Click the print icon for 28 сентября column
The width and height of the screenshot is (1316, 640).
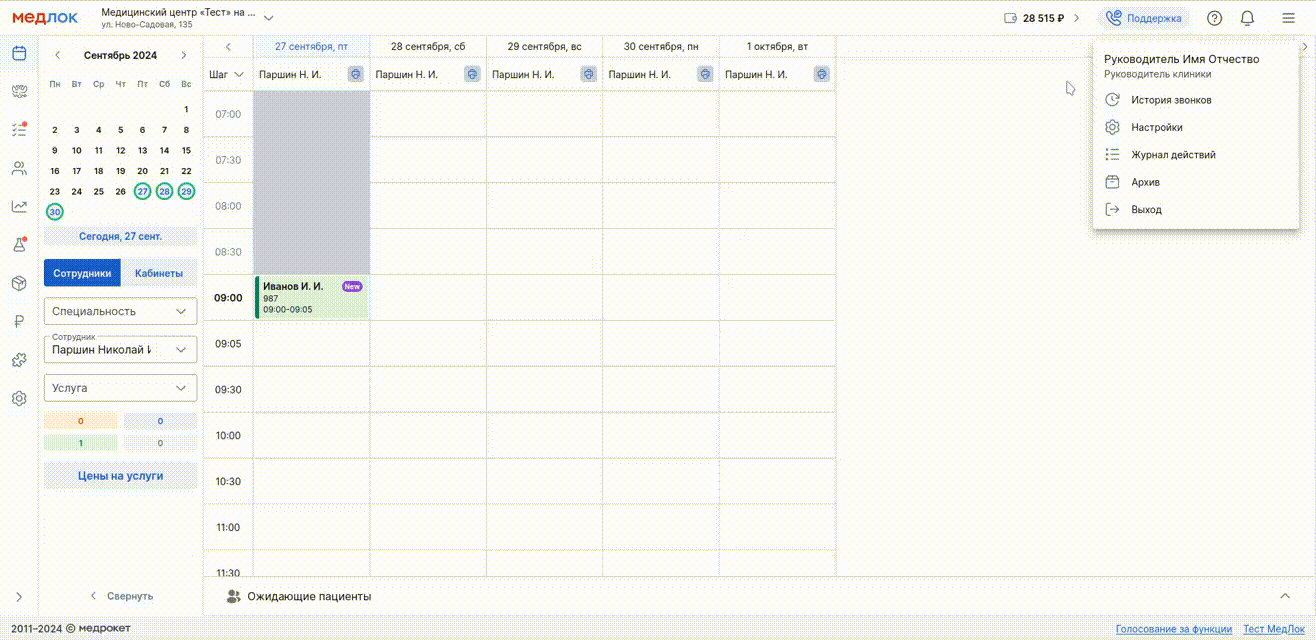(472, 74)
